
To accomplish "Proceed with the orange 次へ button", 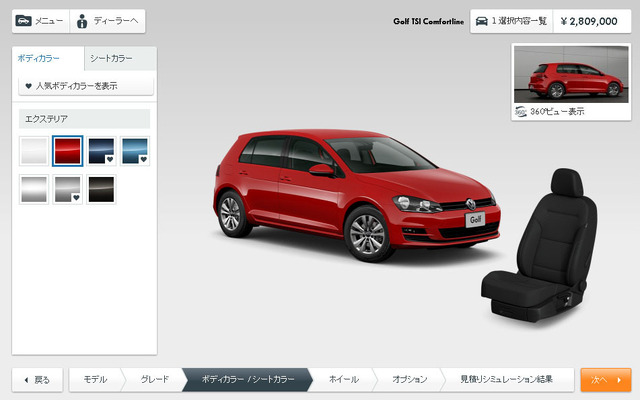I will point(606,380).
